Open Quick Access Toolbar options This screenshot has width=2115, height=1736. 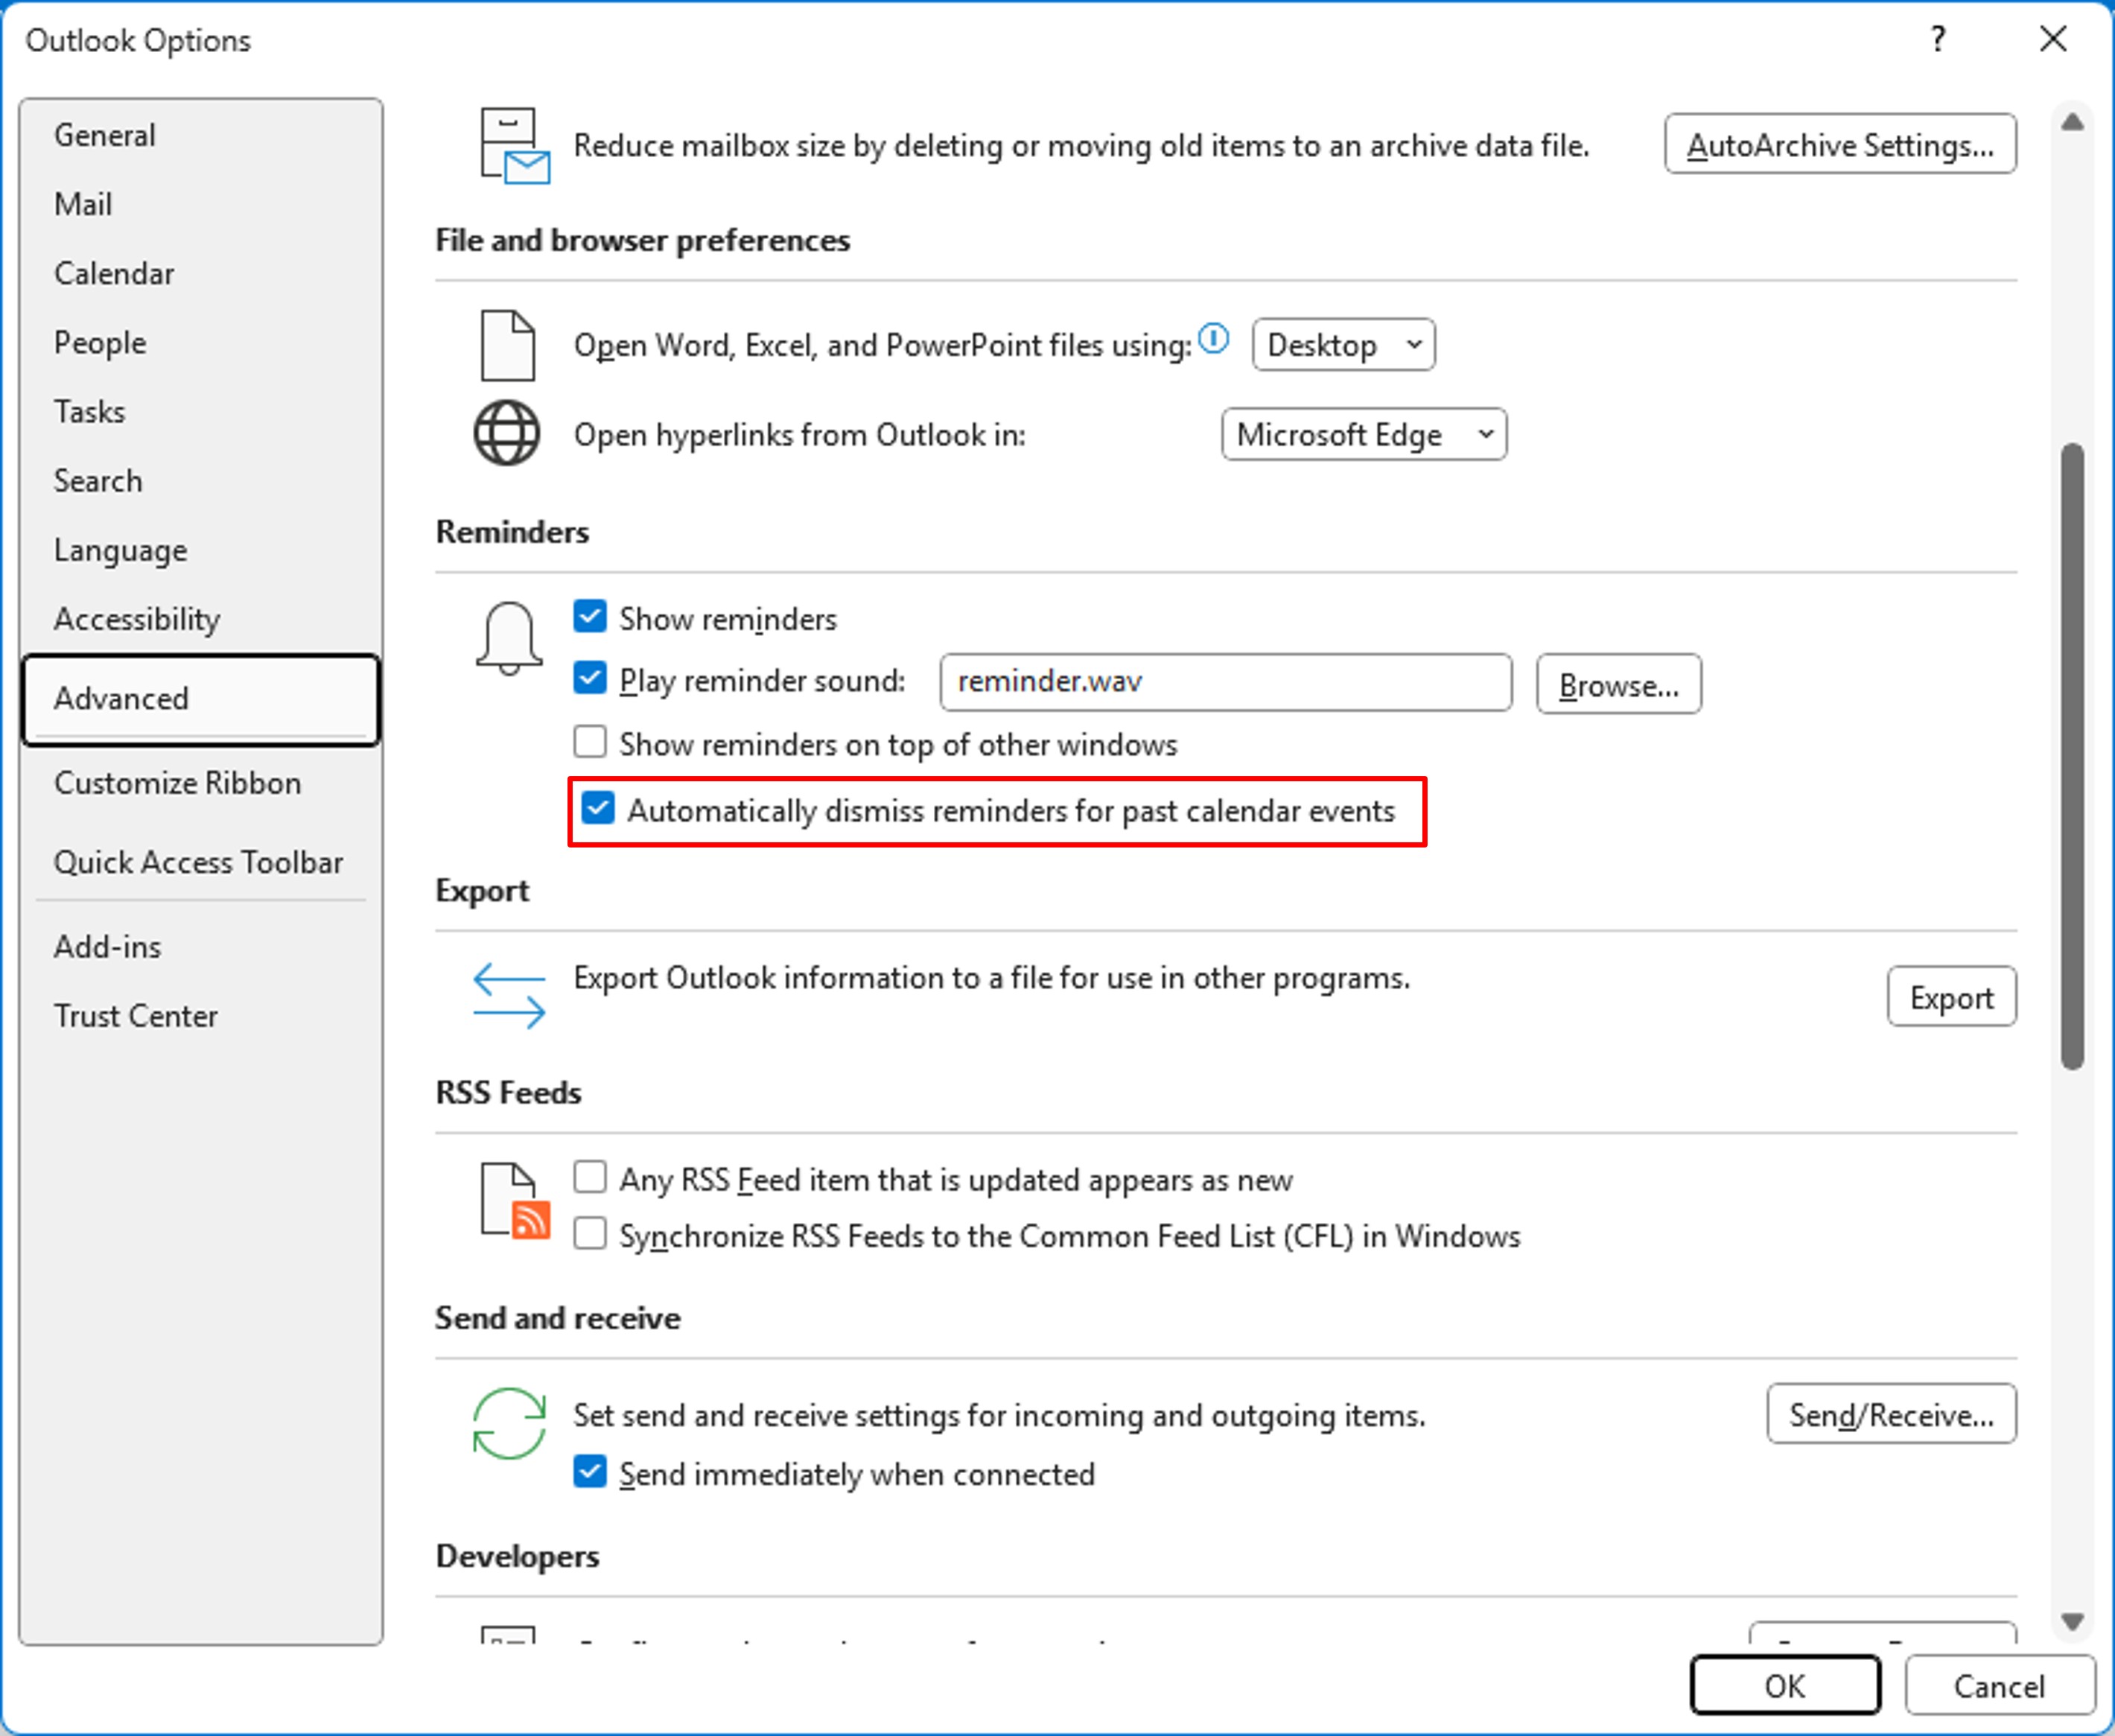201,862
